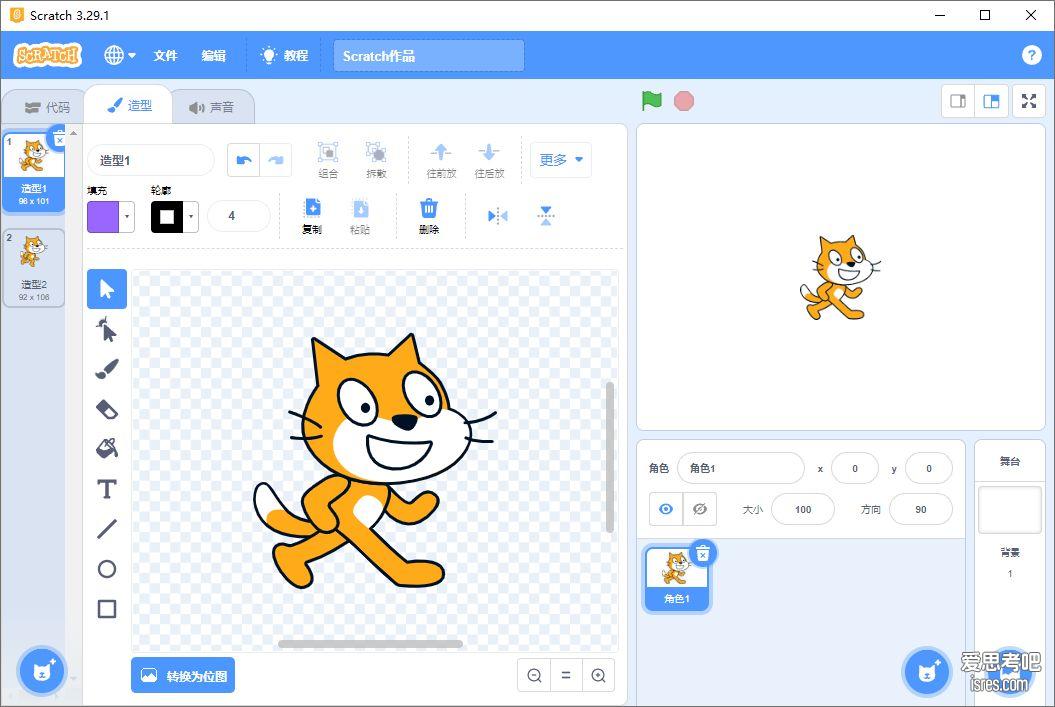The image size is (1055, 707).
Task: Click the Scratch logo
Action: coord(47,55)
